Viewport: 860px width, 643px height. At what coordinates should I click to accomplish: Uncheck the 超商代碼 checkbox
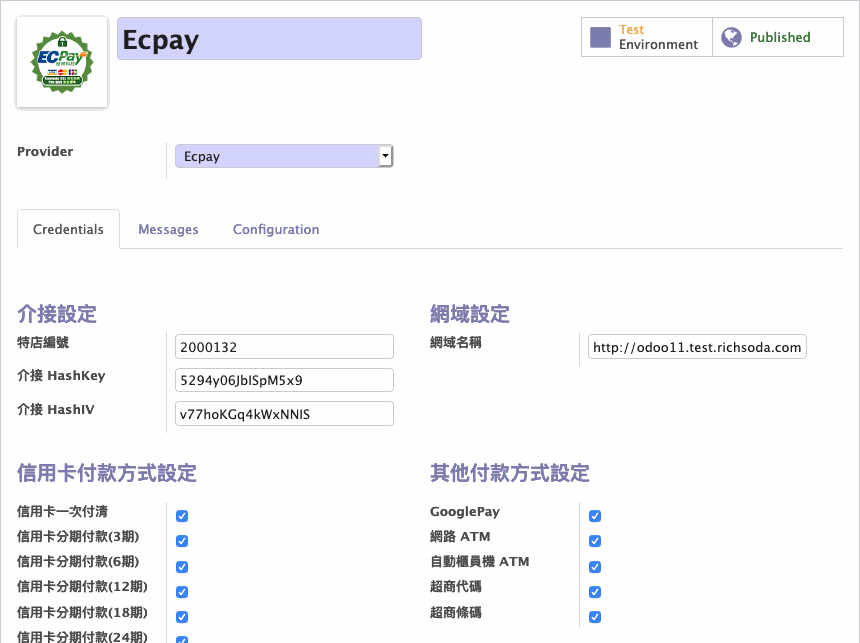click(x=595, y=592)
